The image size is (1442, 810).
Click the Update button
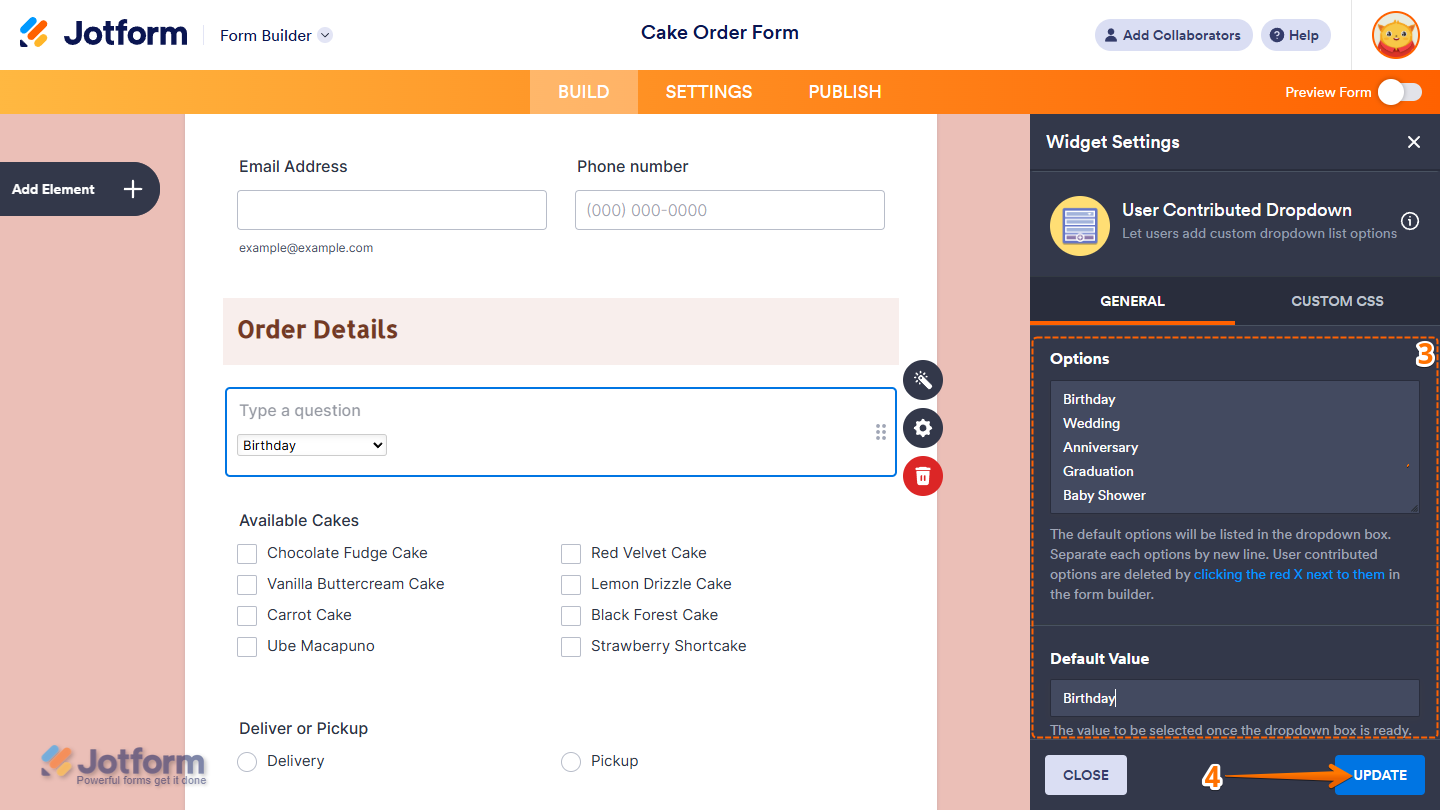tap(1378, 774)
